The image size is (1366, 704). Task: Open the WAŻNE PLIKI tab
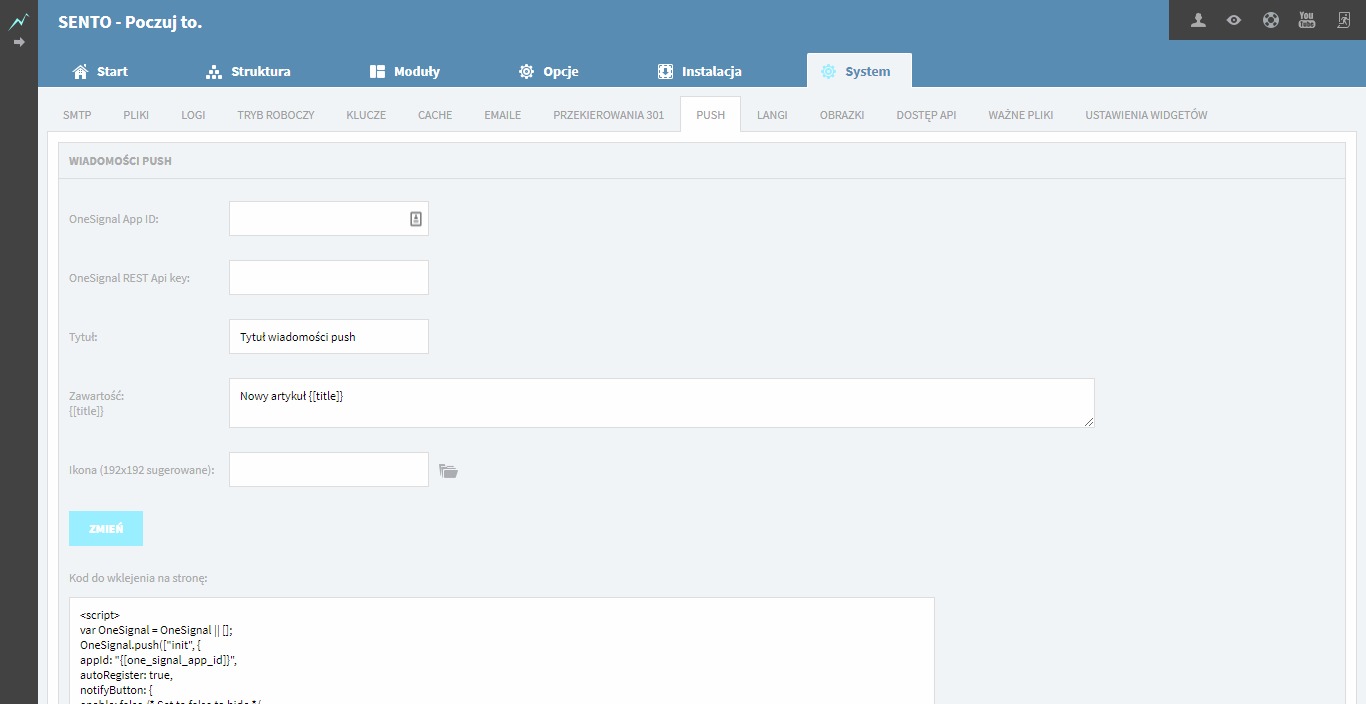(x=1021, y=115)
